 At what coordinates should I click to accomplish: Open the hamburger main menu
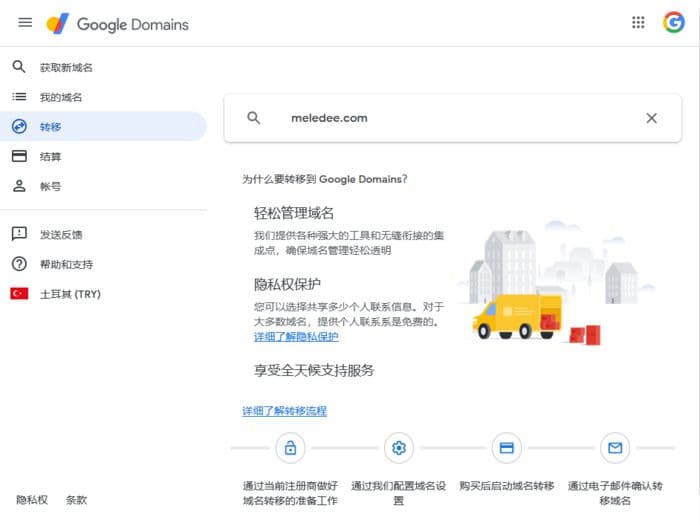pos(25,22)
